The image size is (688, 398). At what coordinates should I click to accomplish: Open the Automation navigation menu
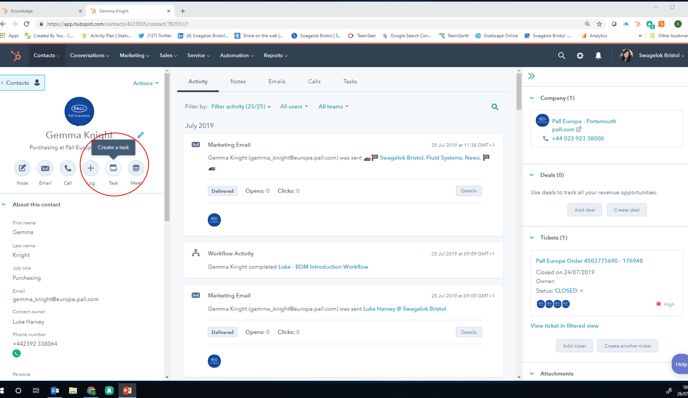(x=236, y=56)
